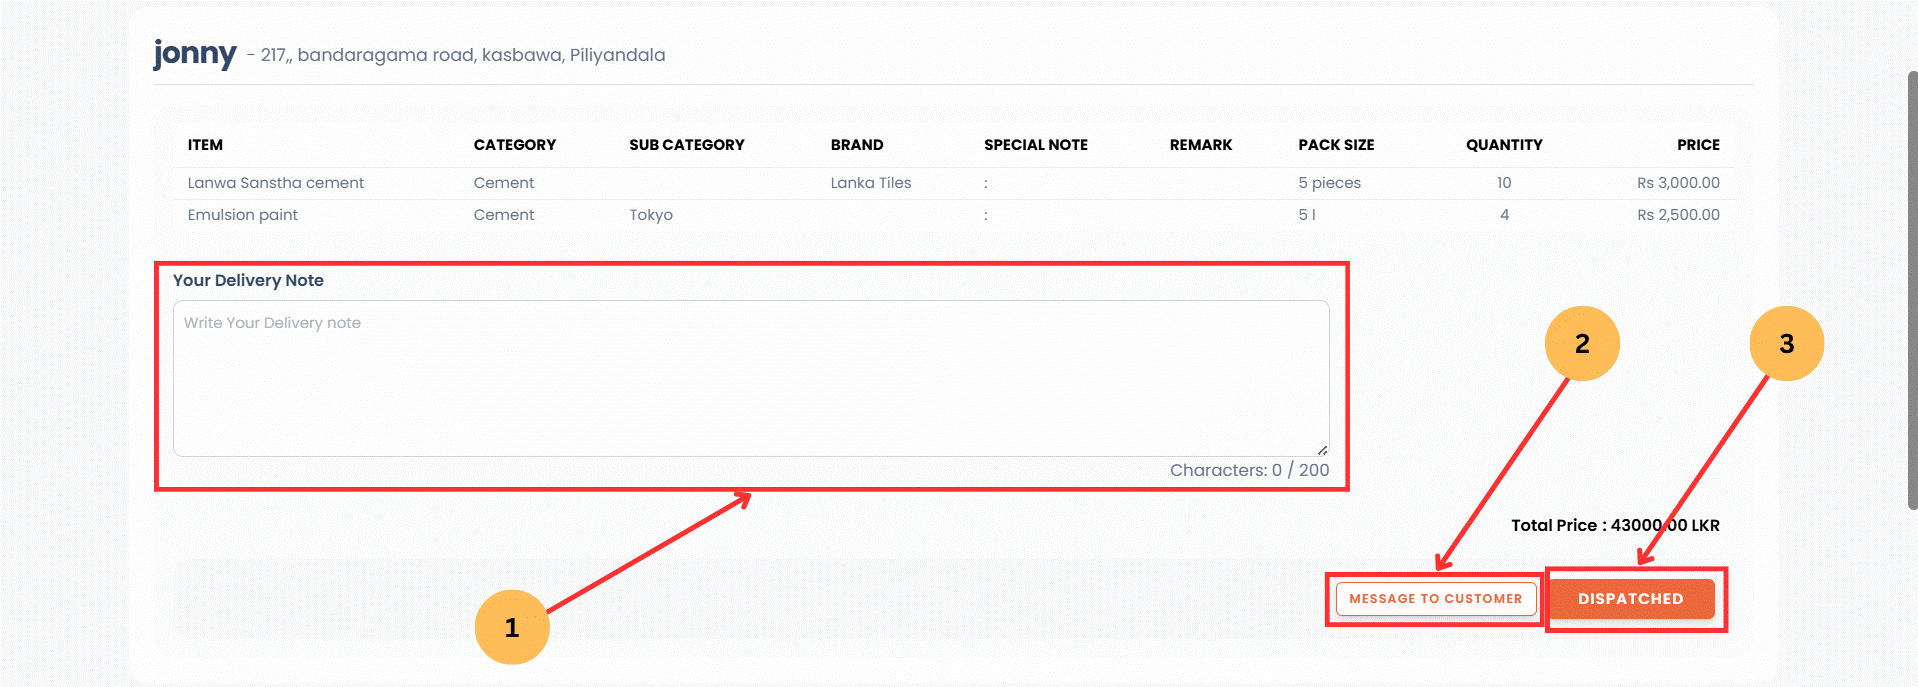Select the Lanwa Sanstha cement row

click(275, 182)
